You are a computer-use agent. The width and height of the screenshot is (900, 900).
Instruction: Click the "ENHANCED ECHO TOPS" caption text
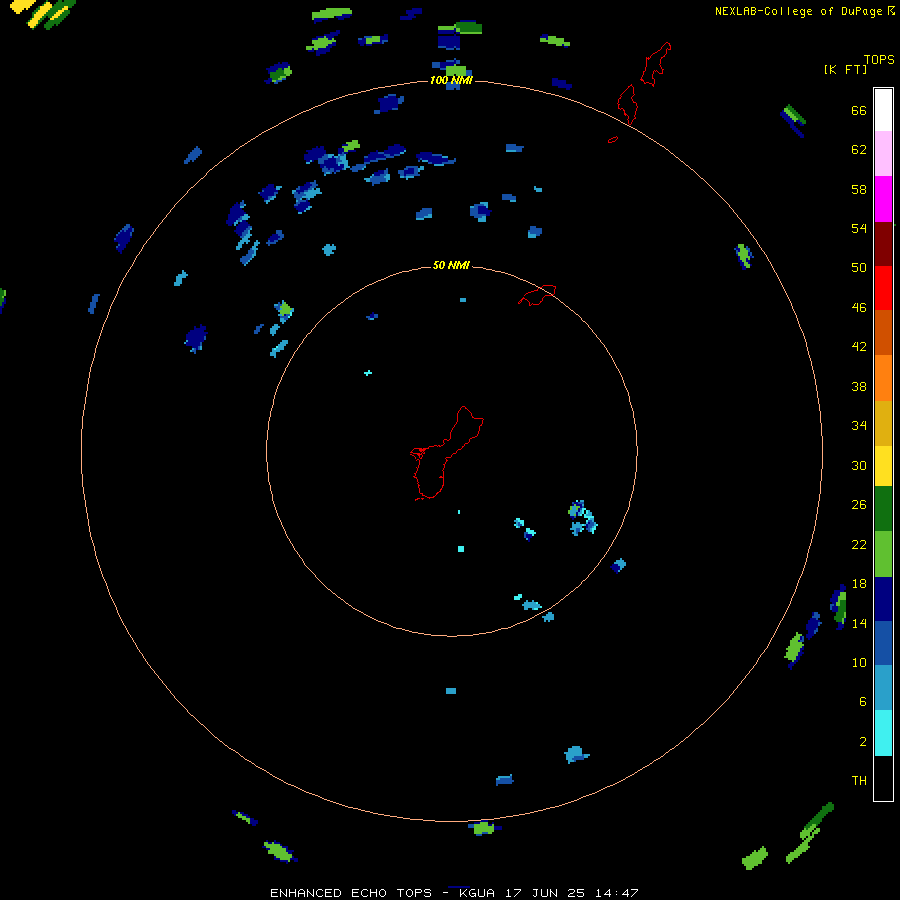tap(351, 893)
